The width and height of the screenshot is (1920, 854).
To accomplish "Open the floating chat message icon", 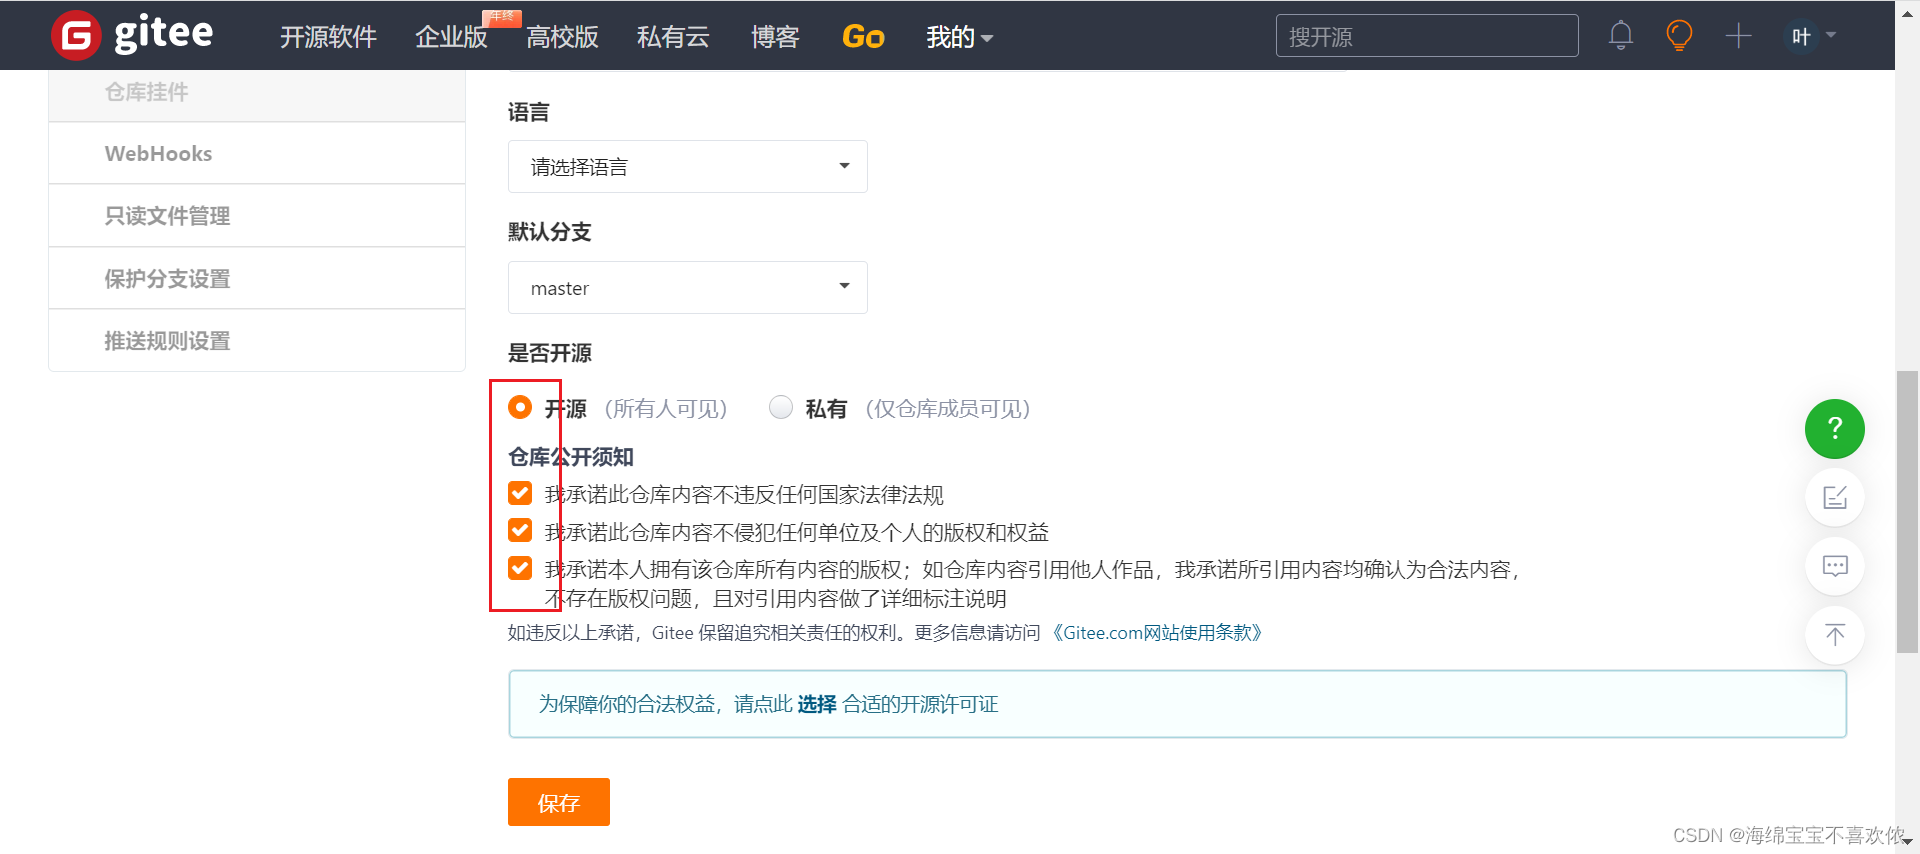I will click(1835, 566).
